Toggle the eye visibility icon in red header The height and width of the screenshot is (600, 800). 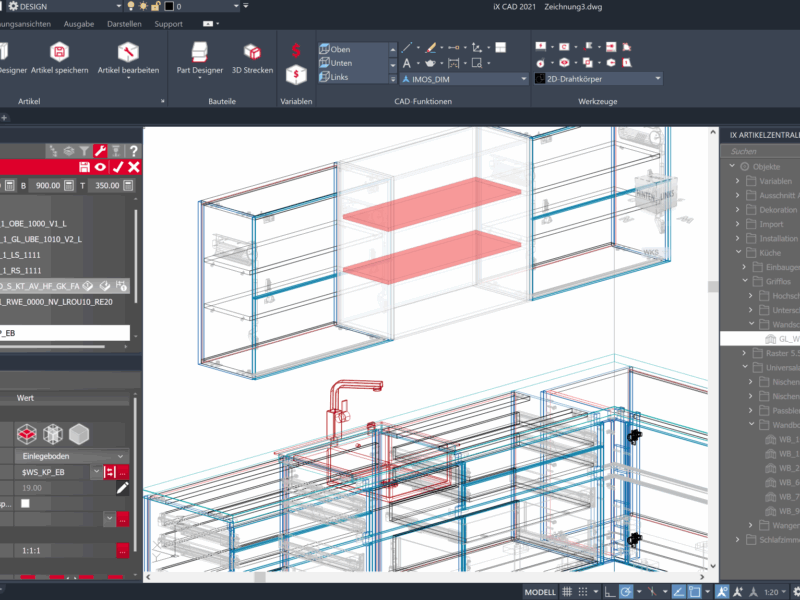[101, 167]
